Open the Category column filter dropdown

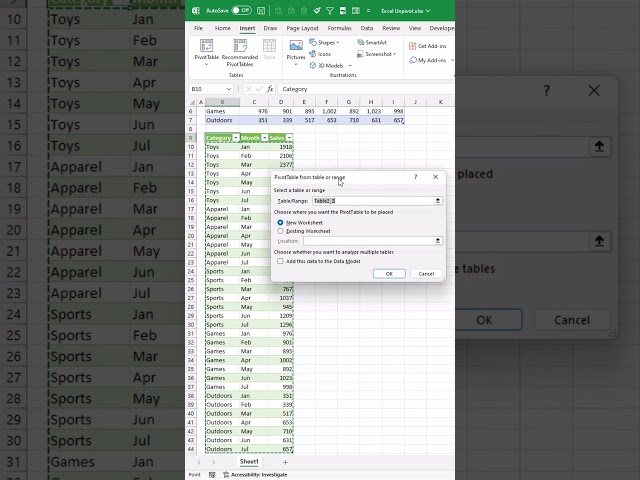click(x=236, y=138)
